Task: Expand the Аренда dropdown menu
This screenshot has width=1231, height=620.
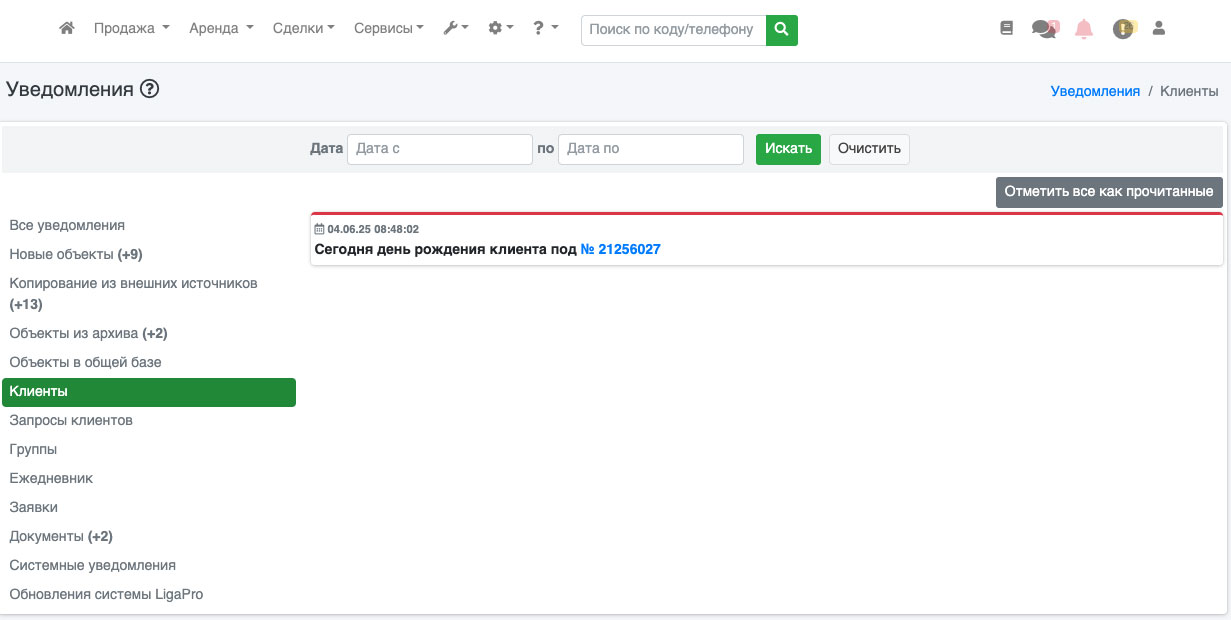Action: pyautogui.click(x=221, y=29)
